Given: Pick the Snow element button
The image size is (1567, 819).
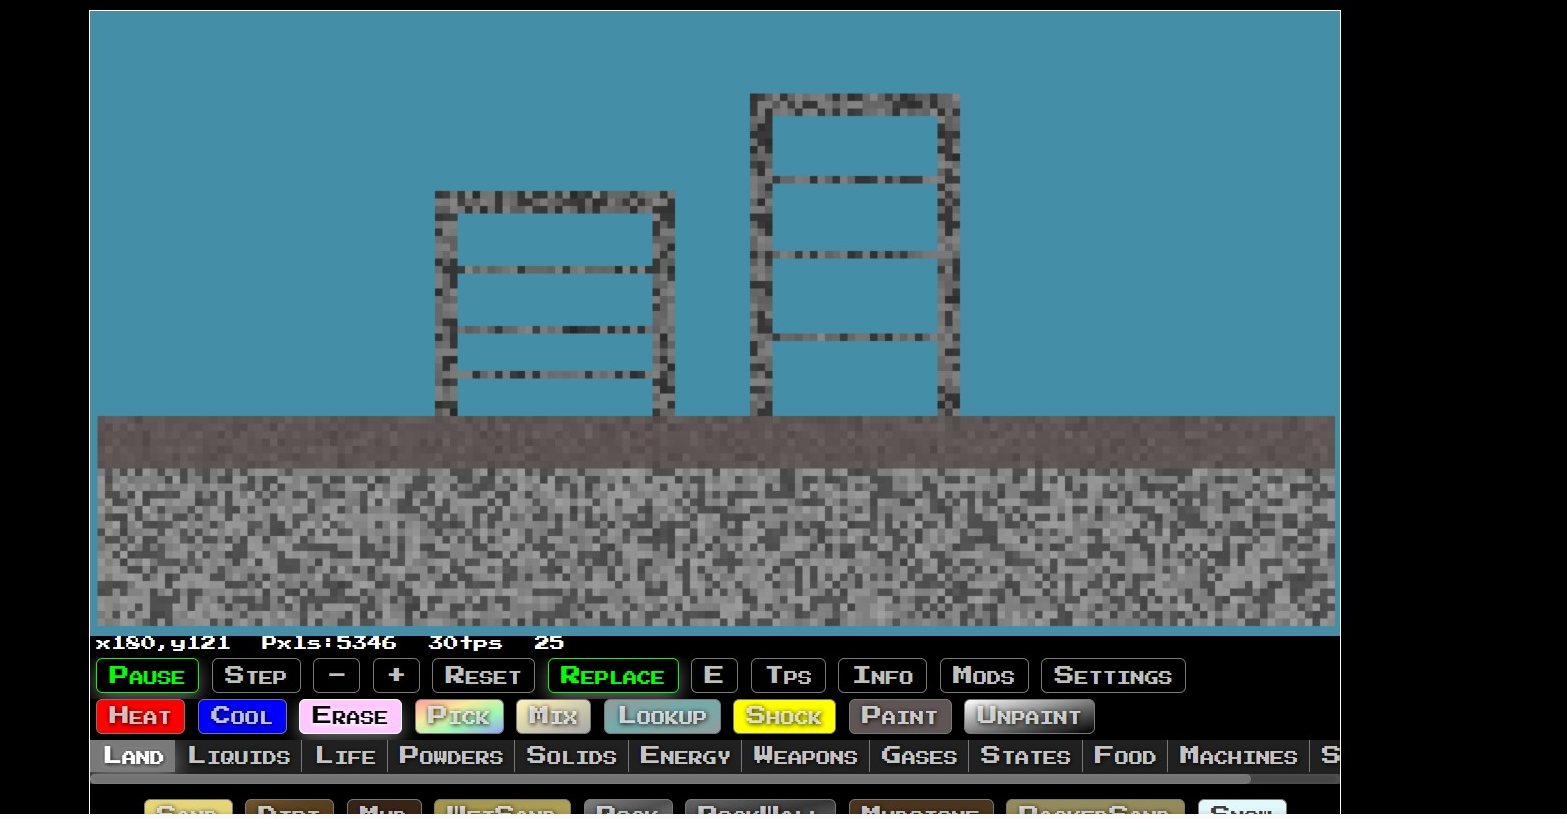Looking at the screenshot, I should tap(1242, 809).
